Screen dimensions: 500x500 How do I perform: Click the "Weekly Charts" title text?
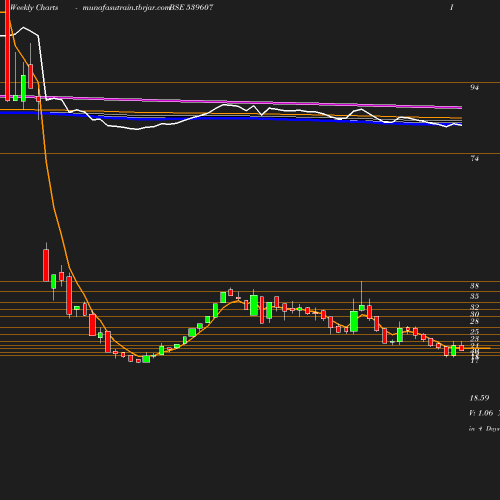click(34, 7)
